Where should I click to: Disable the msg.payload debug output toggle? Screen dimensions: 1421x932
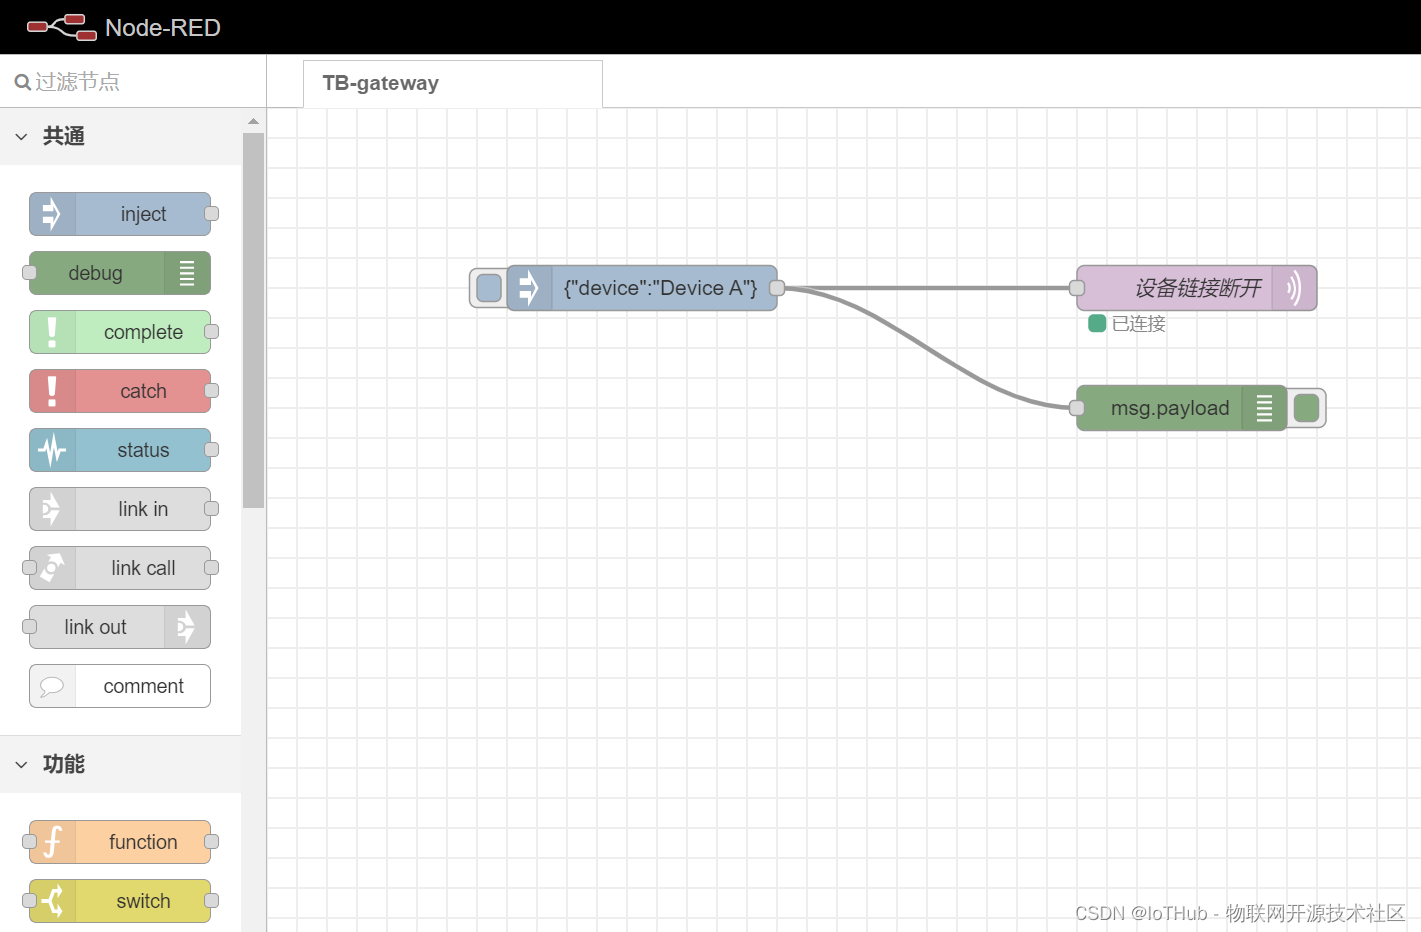[1307, 408]
